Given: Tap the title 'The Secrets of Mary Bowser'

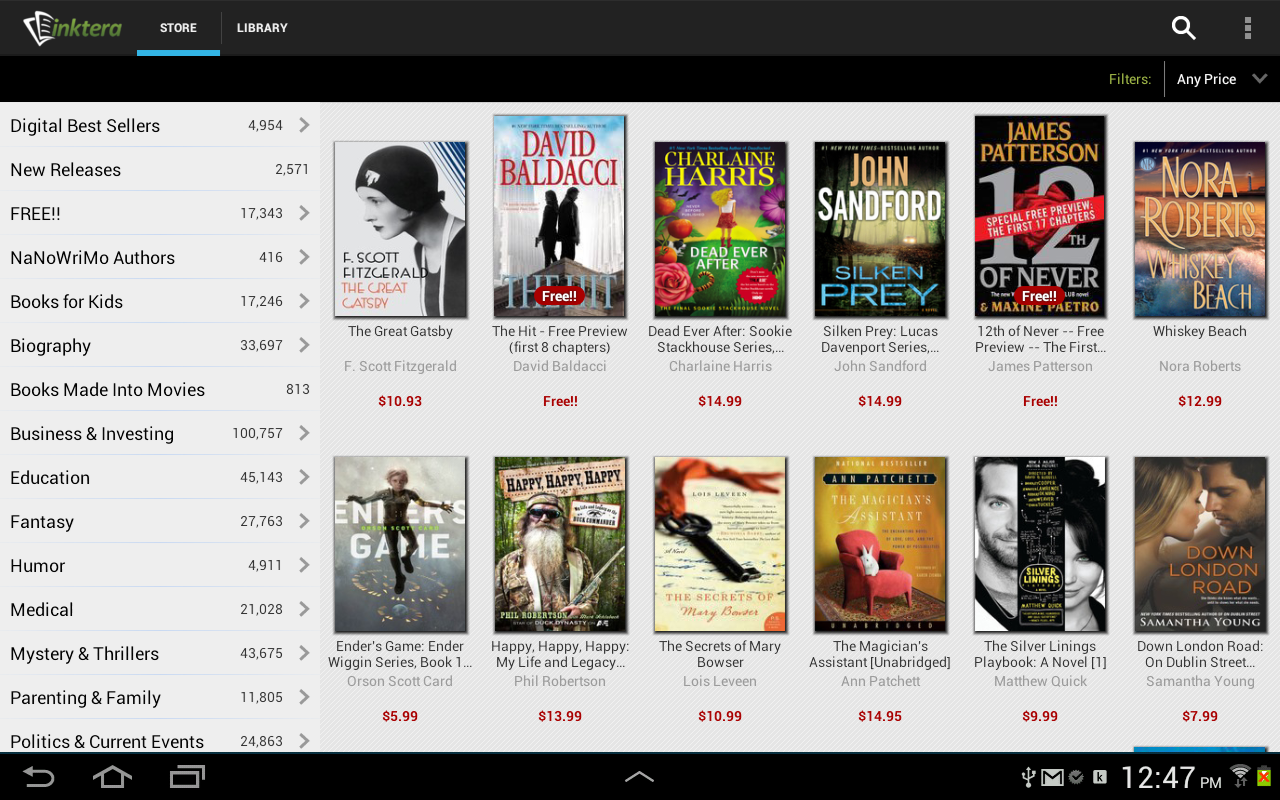Looking at the screenshot, I should 720,654.
